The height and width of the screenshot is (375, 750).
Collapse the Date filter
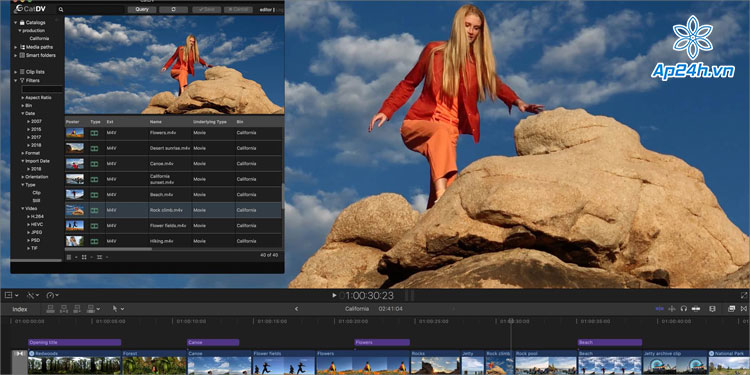point(22,113)
